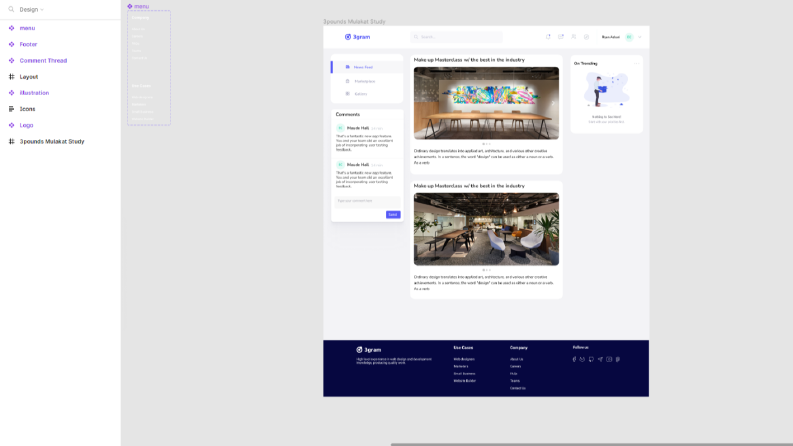Select the Marketplace menu item
This screenshot has height=446, width=793.
pos(367,81)
